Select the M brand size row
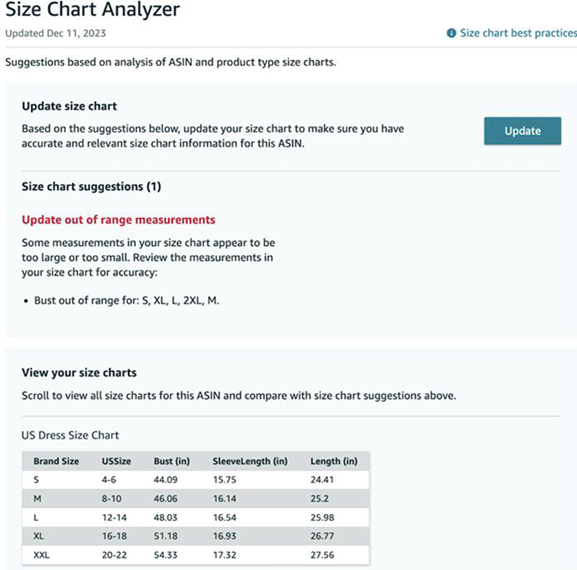Viewport: 577px width, 570px height. pyautogui.click(x=195, y=499)
